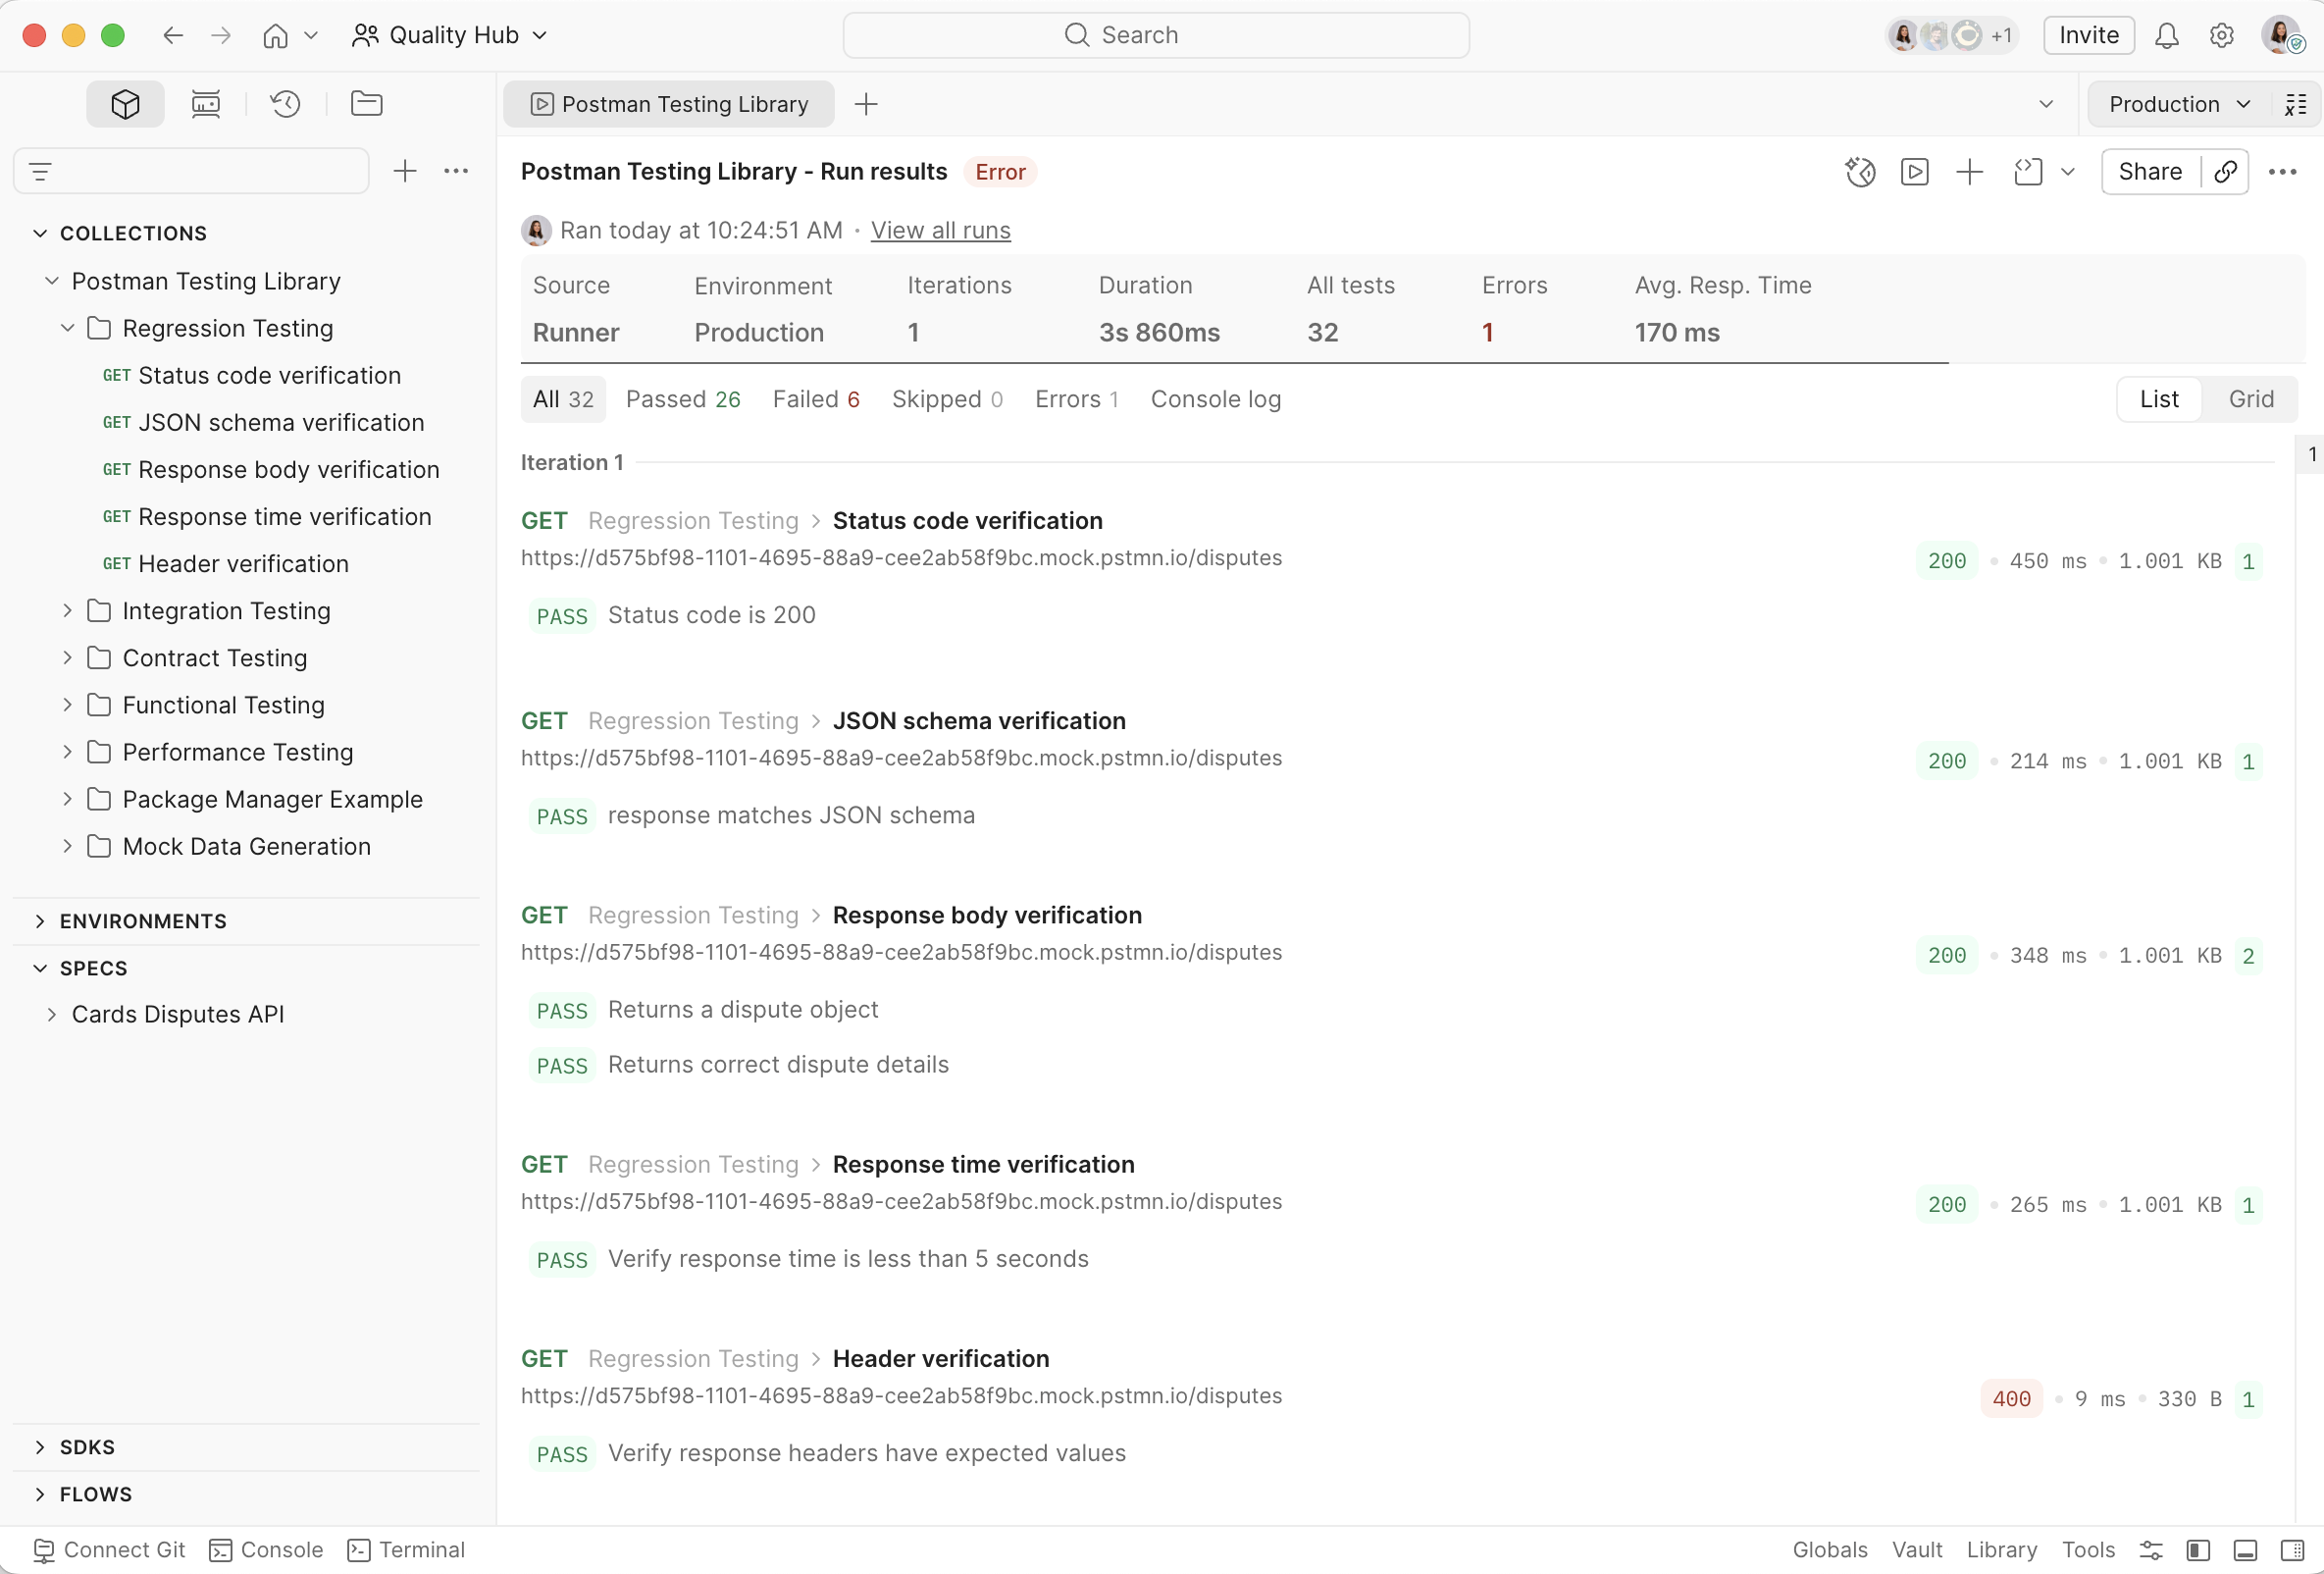
Task: Open Library in the status bar
Action: click(x=2001, y=1549)
